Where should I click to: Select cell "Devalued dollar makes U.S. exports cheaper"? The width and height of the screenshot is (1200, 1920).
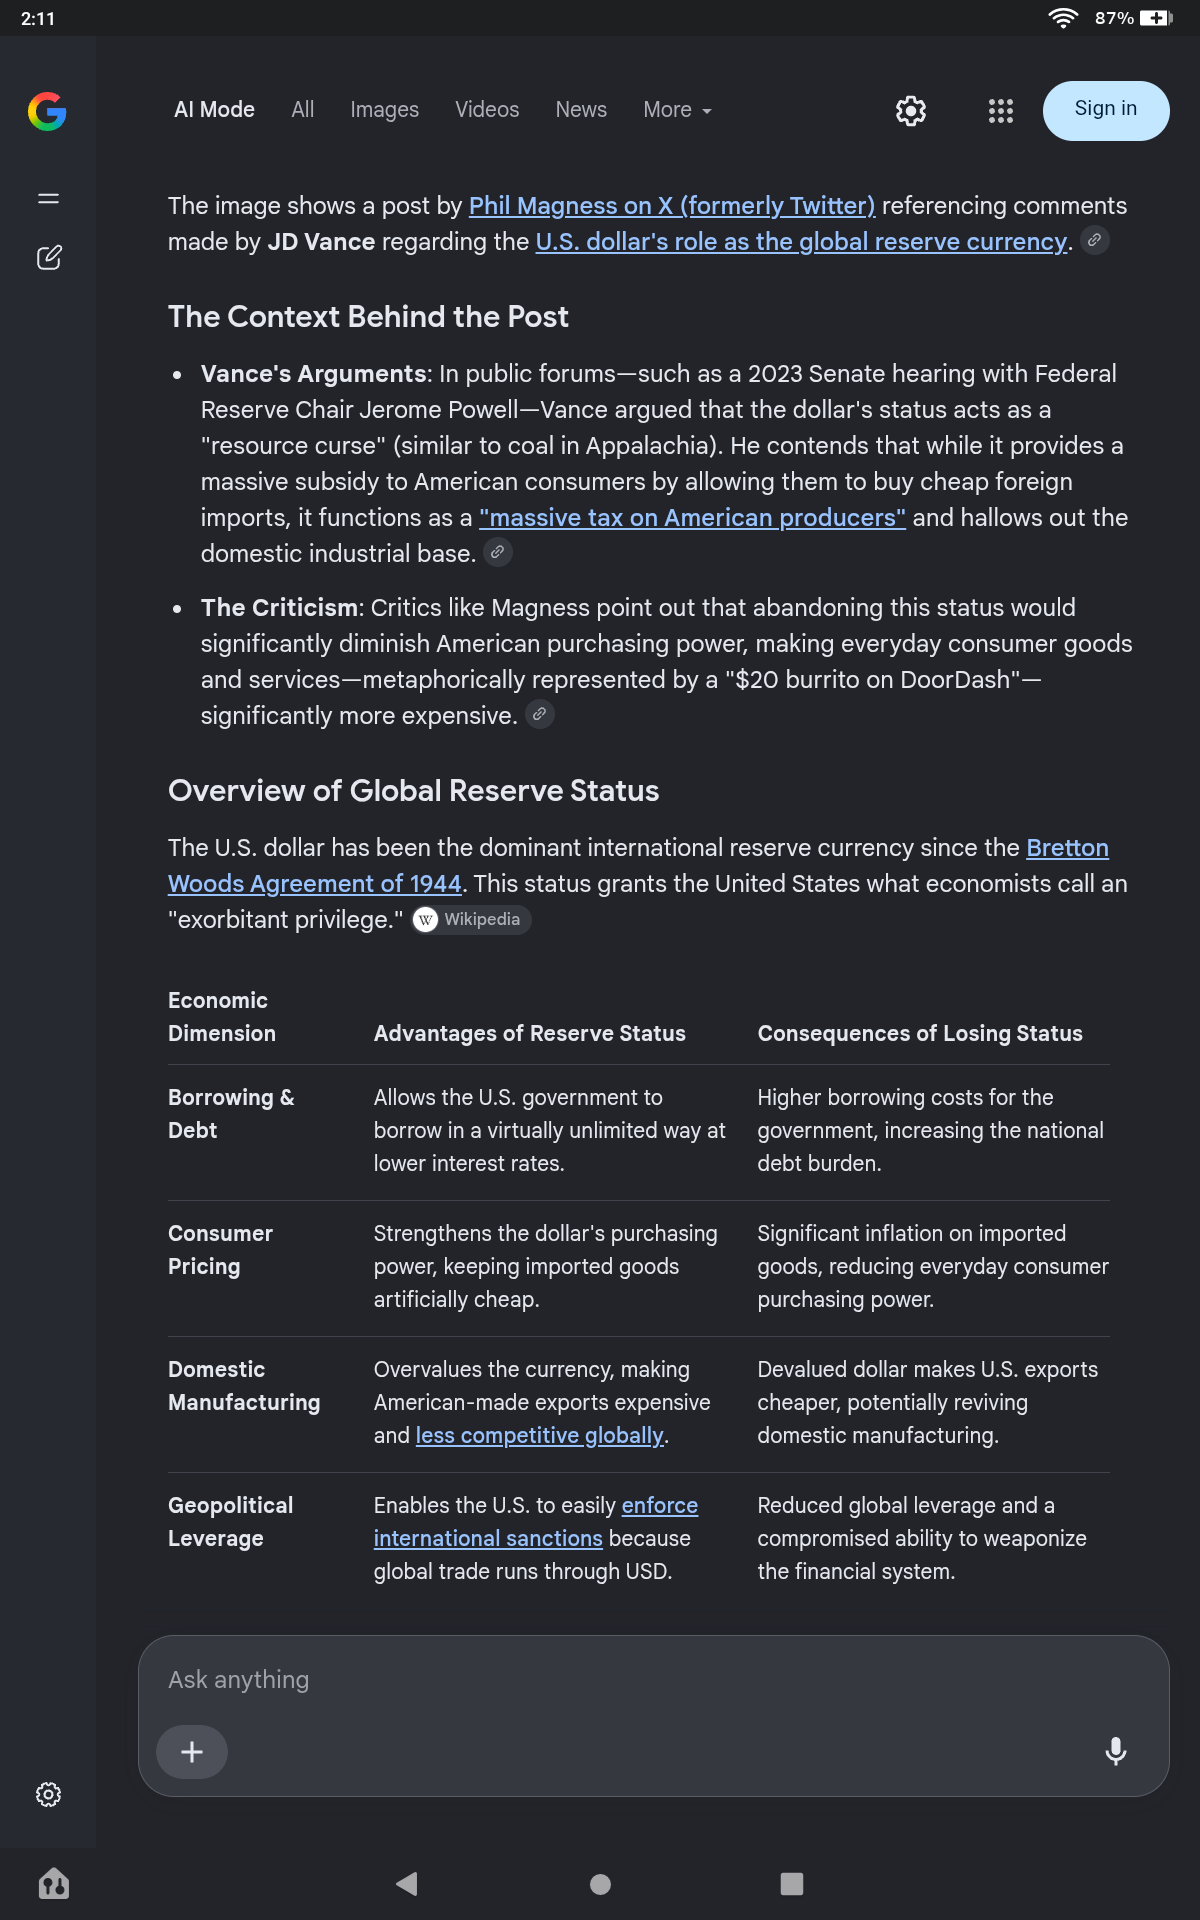[927, 1402]
